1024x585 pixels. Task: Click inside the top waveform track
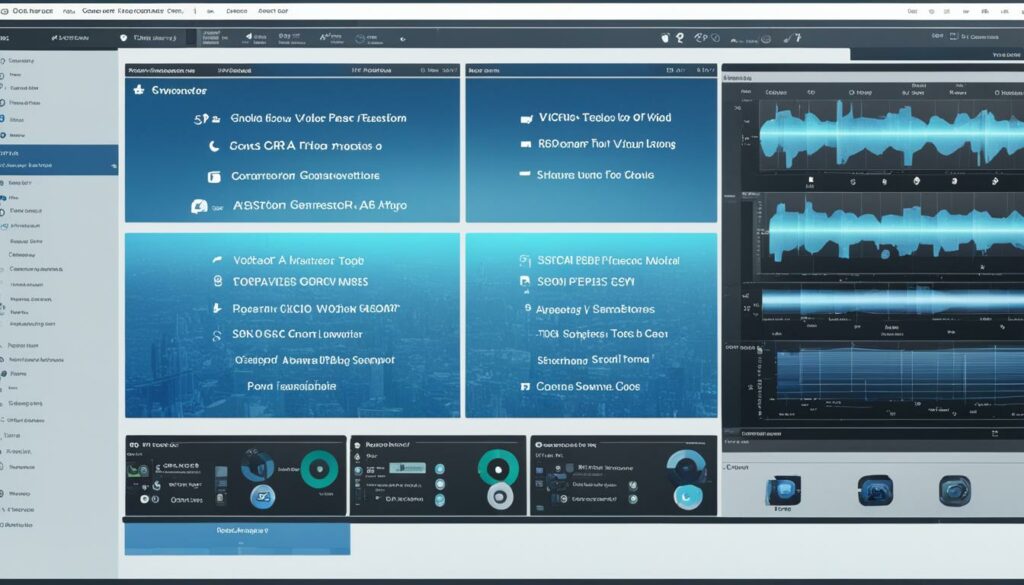[x=891, y=136]
